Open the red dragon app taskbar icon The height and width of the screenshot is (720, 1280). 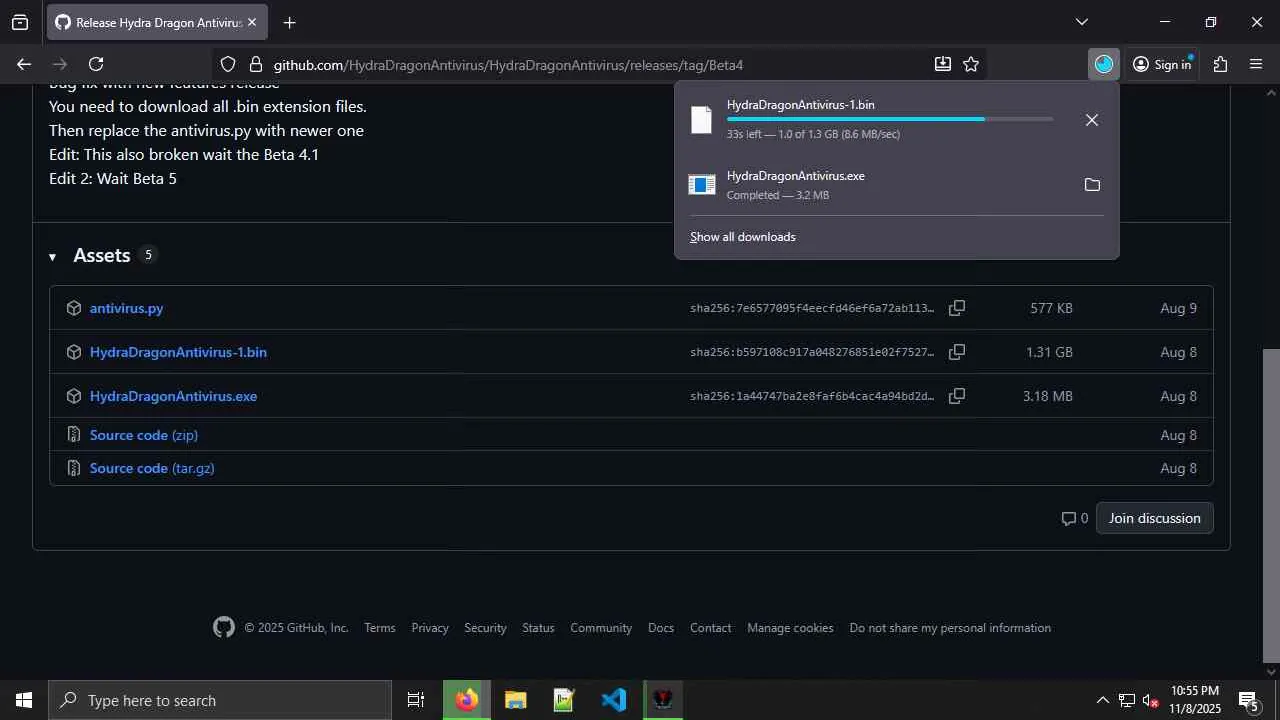[663, 700]
